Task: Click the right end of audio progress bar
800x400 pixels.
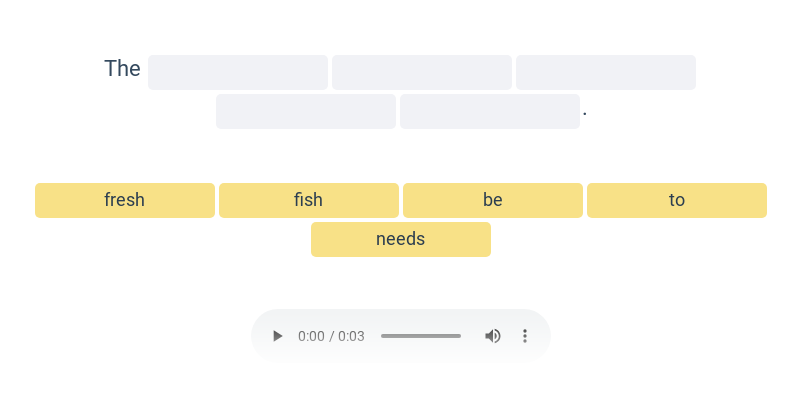Action: click(459, 336)
